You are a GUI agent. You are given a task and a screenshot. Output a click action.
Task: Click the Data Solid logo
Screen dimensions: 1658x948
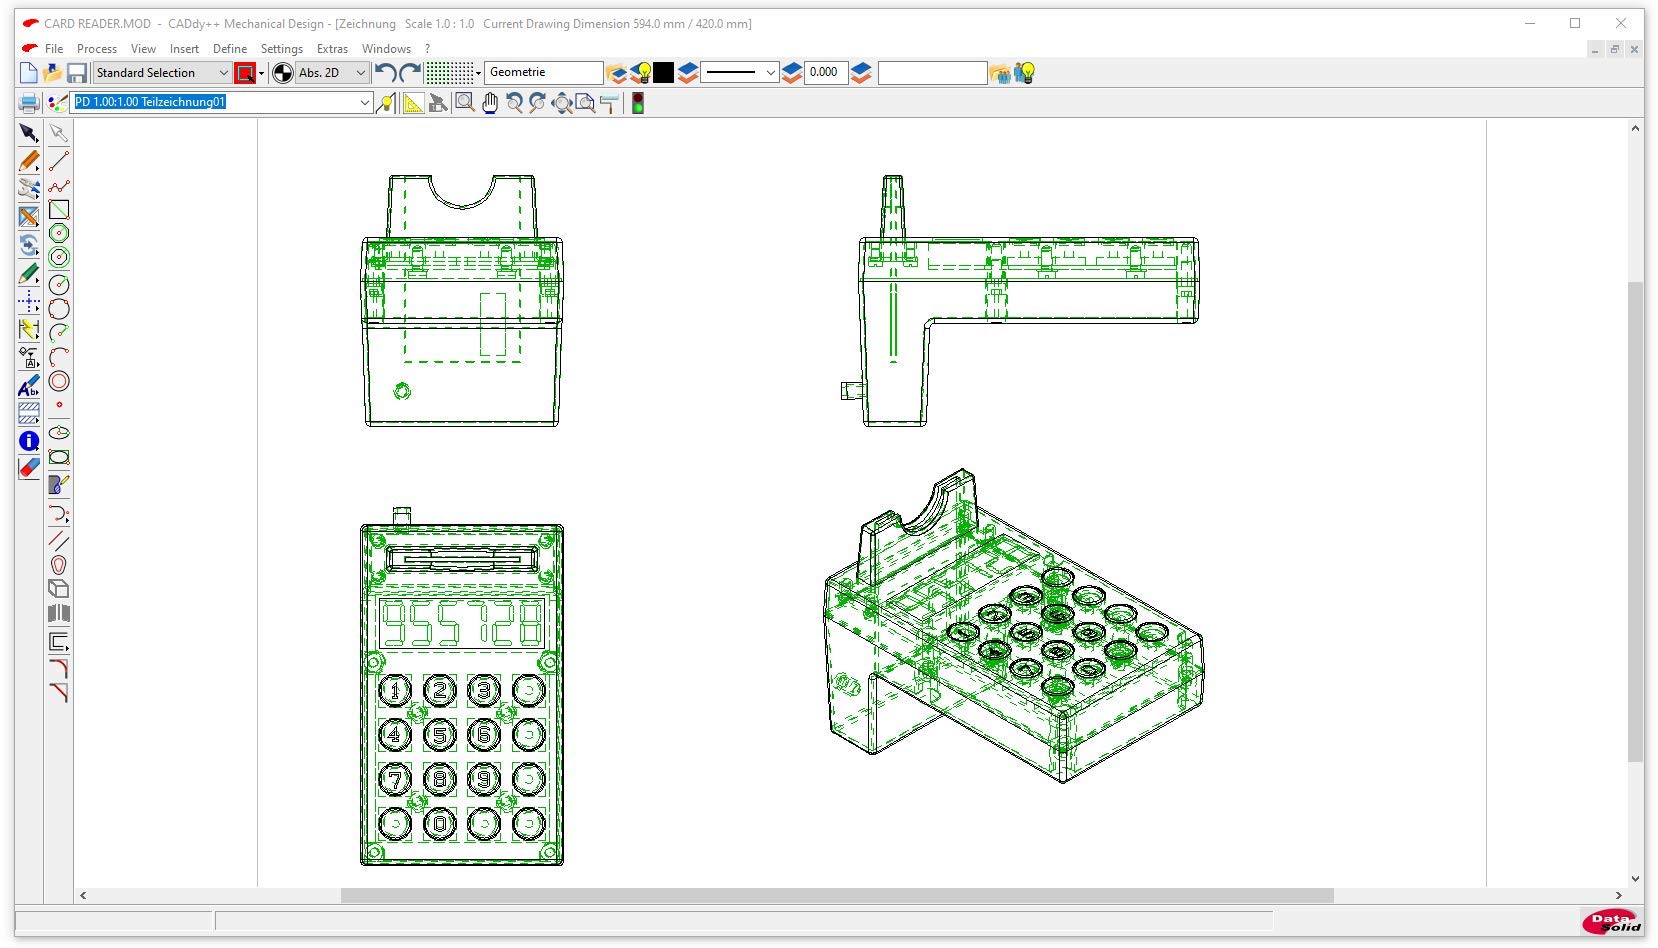[1611, 921]
